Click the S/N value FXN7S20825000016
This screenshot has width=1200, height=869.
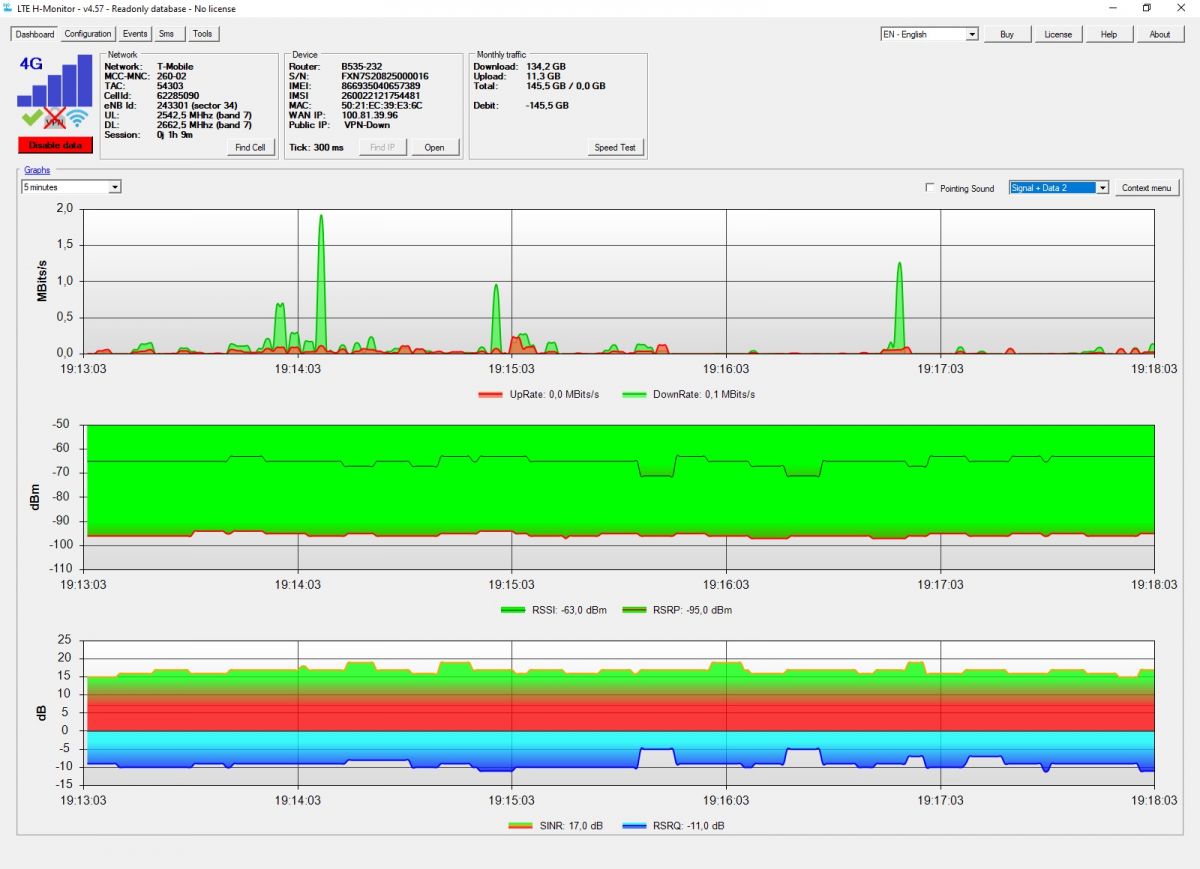(385, 76)
